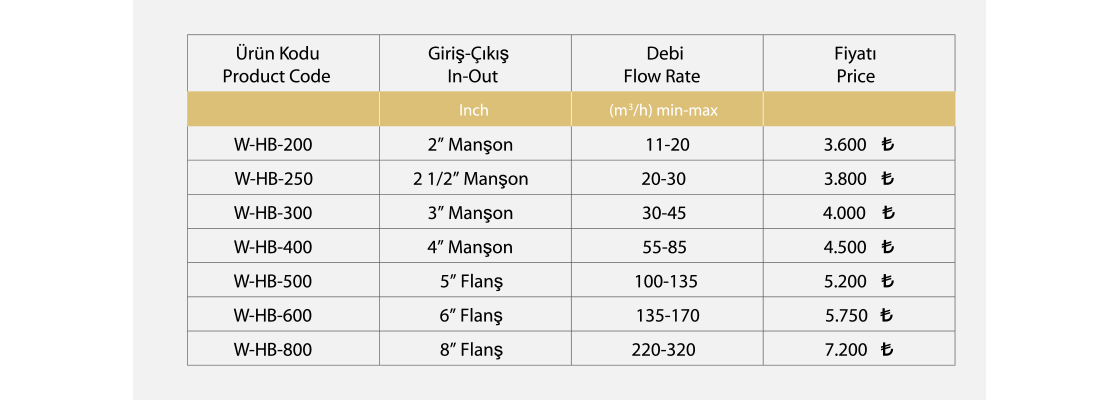Select the 55-85 flow rate cell
This screenshot has width=1120, height=400.
coord(664,247)
